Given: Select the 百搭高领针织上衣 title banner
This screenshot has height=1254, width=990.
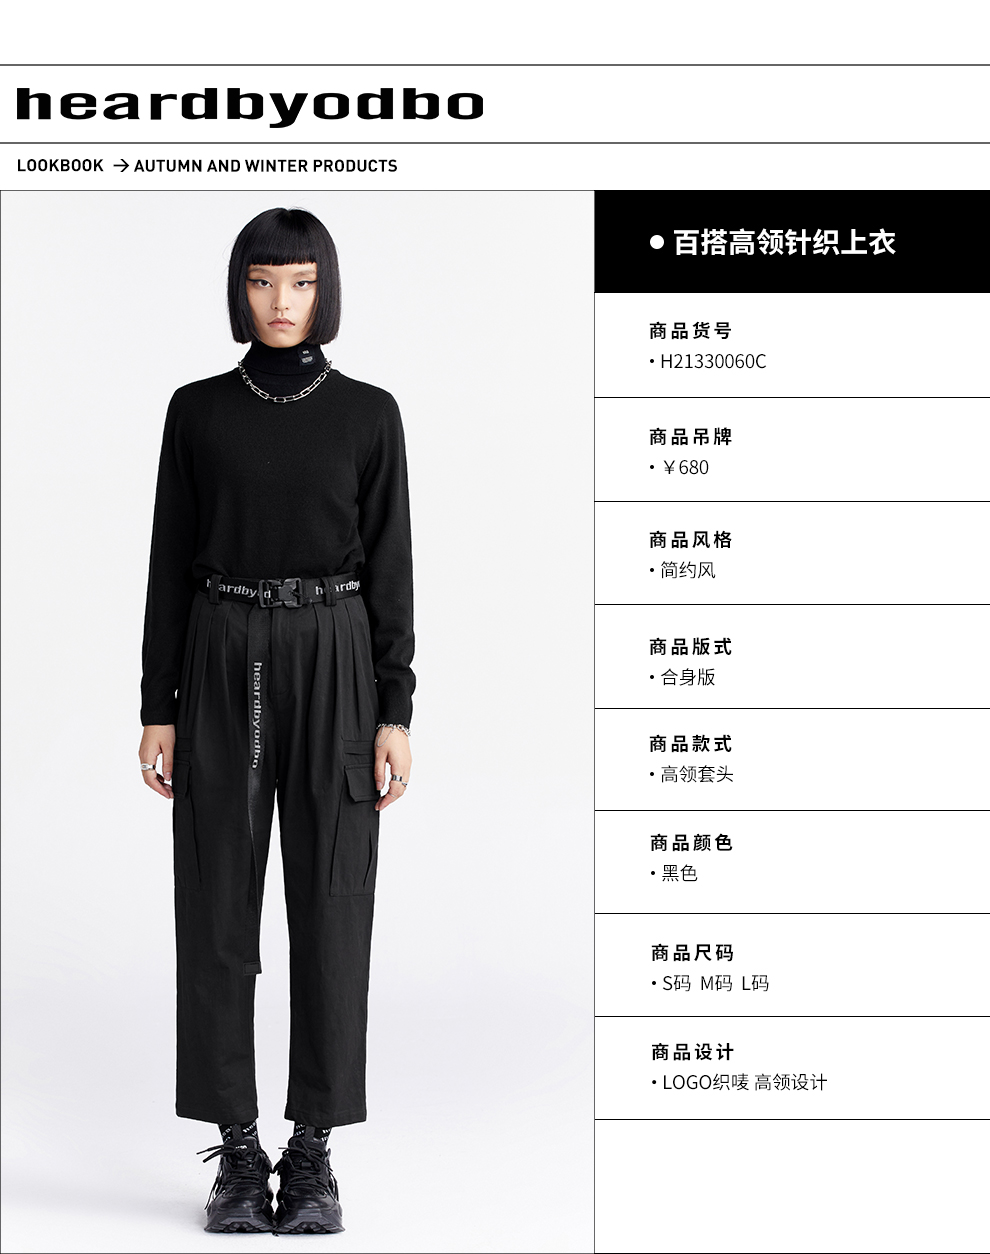Looking at the screenshot, I should (x=792, y=242).
